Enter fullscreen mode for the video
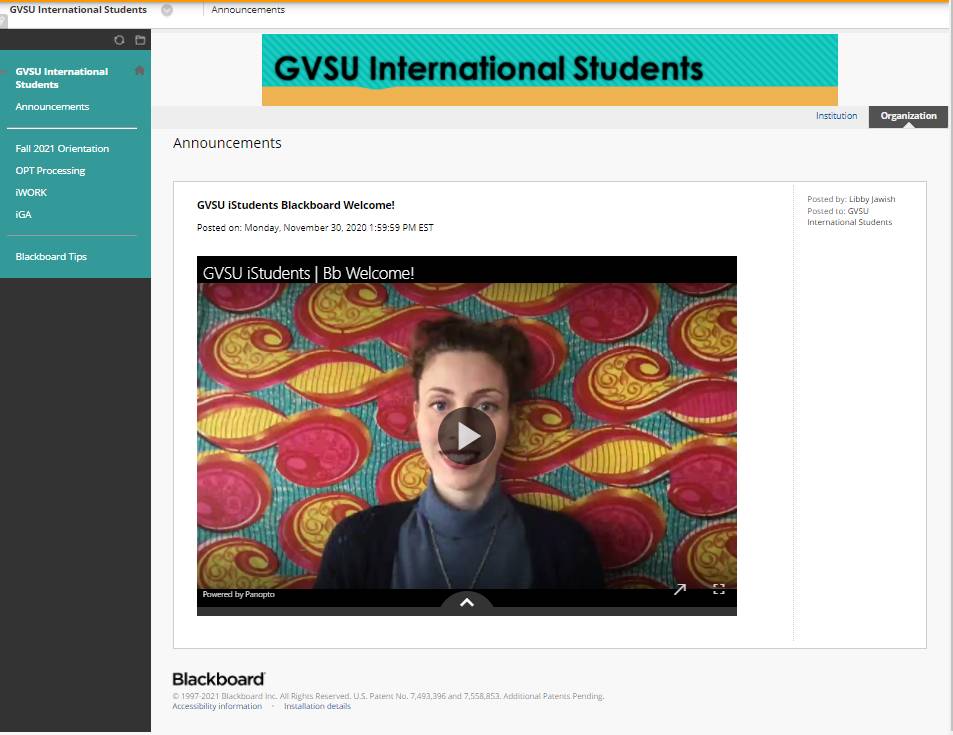This screenshot has height=735, width=953. click(x=718, y=589)
